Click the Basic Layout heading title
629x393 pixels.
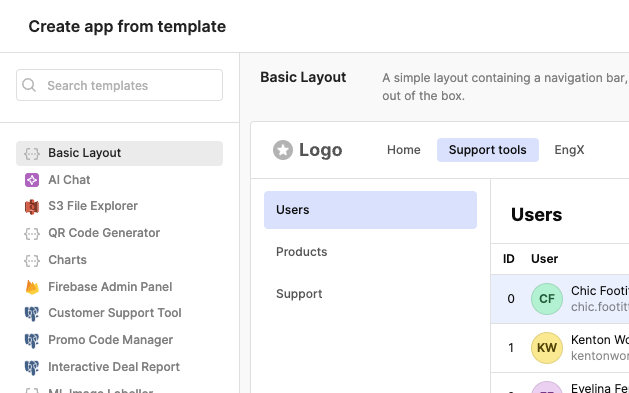(303, 77)
